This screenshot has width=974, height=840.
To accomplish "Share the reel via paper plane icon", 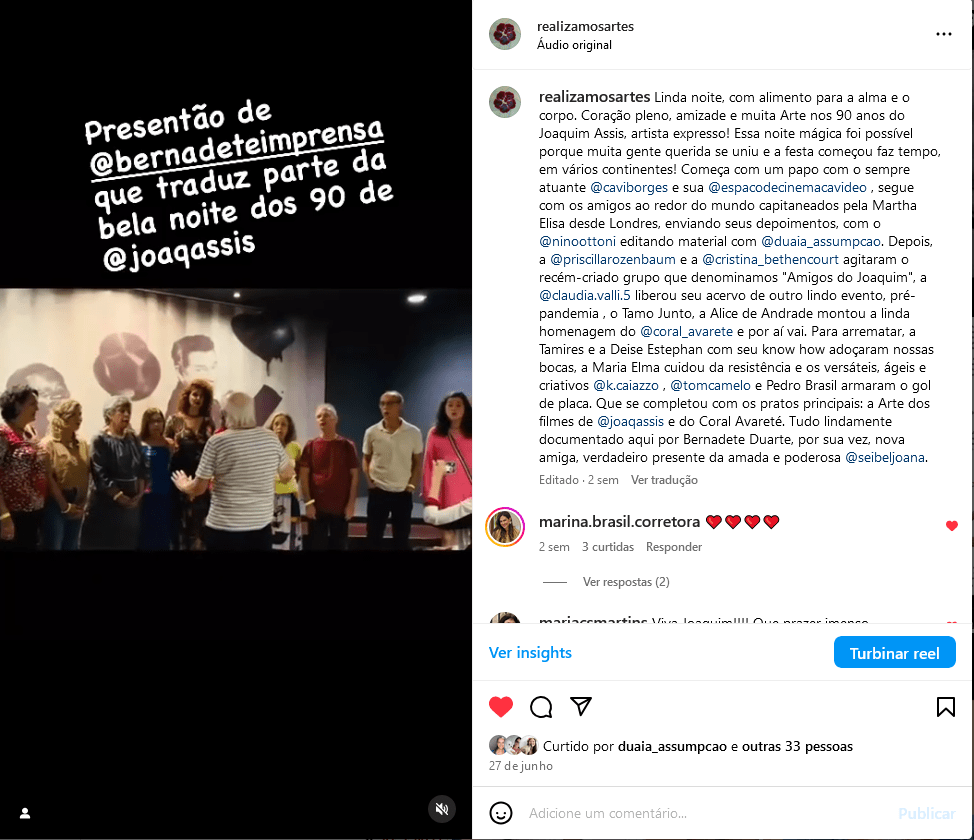I will 581,706.
